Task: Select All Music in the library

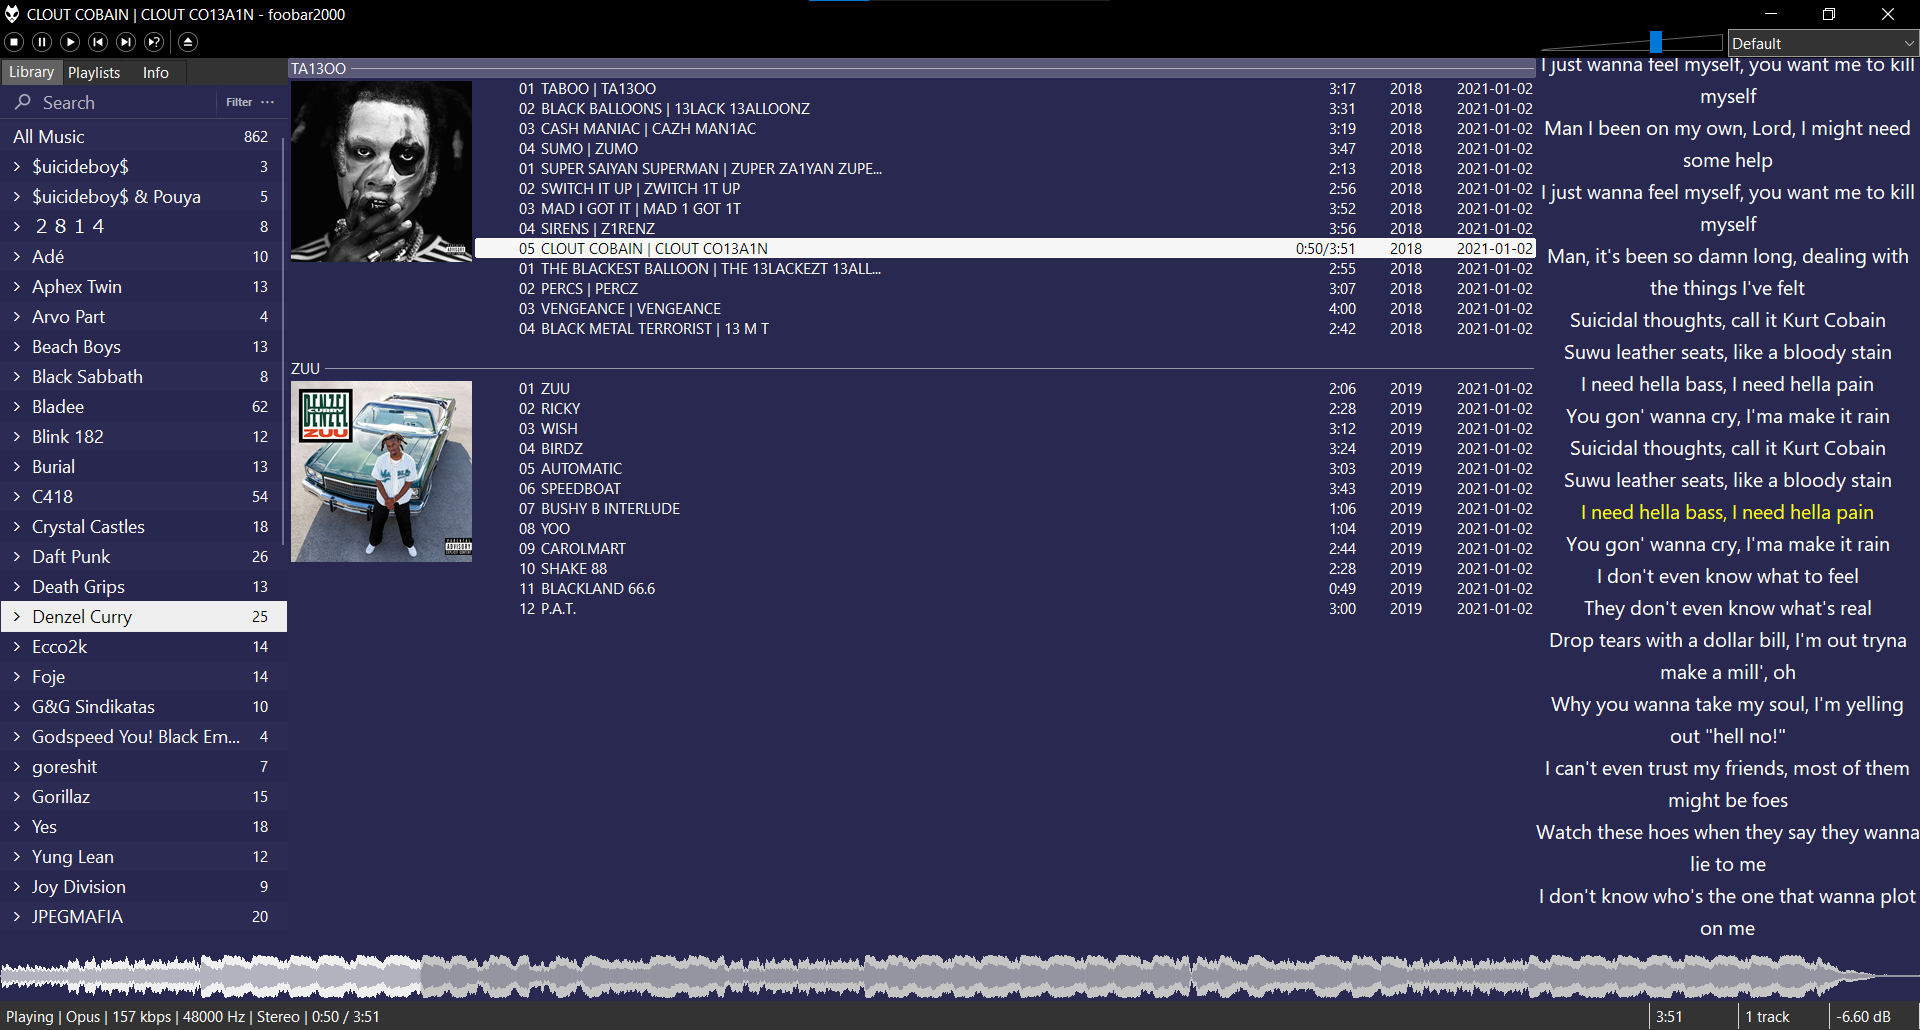Action: [144, 136]
